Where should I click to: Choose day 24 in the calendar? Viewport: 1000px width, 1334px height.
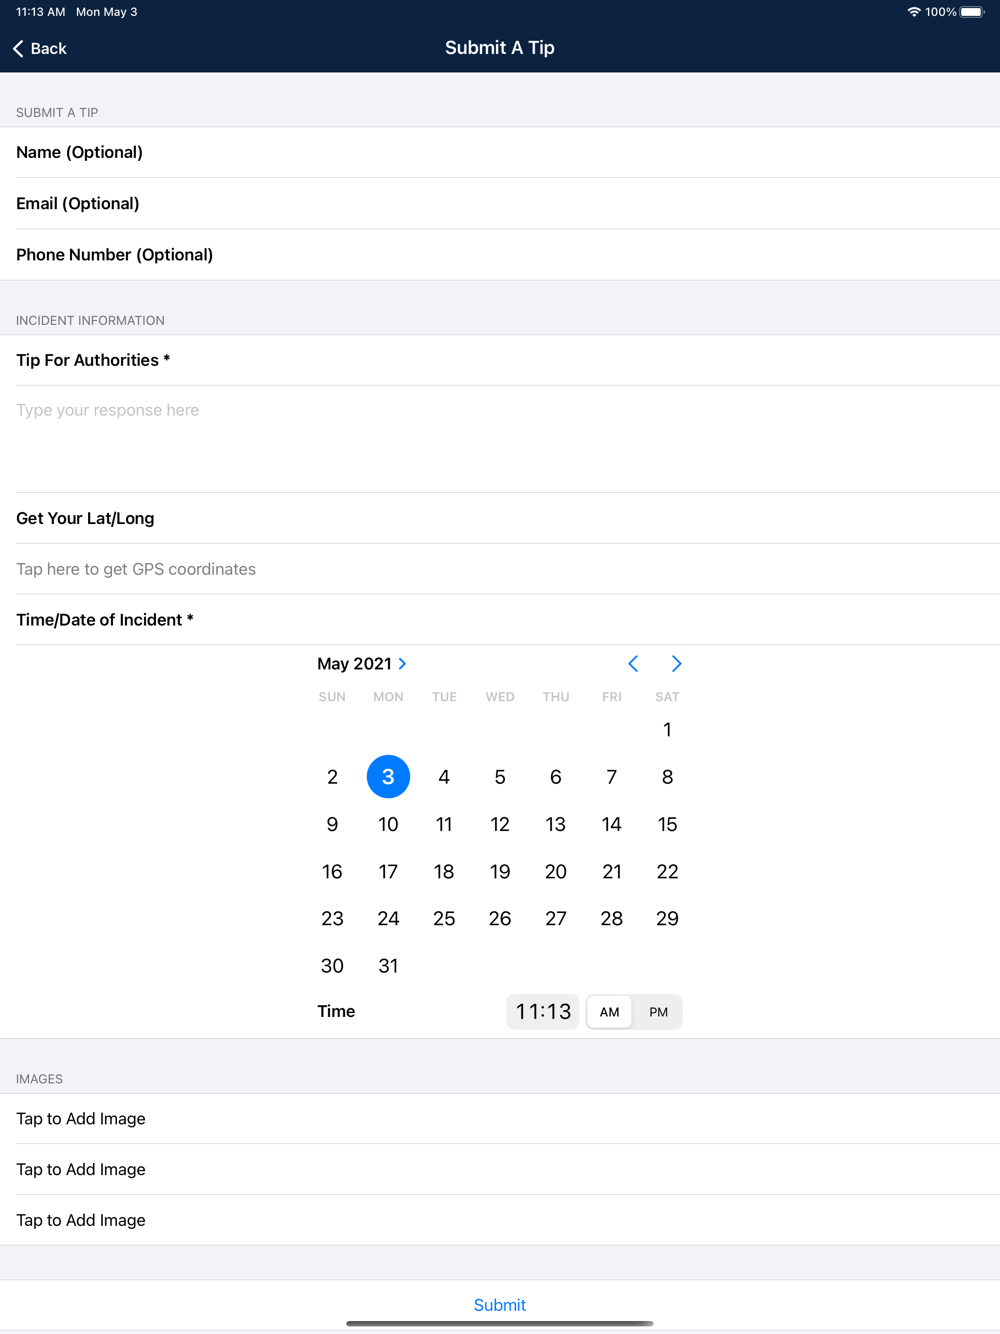[388, 919]
